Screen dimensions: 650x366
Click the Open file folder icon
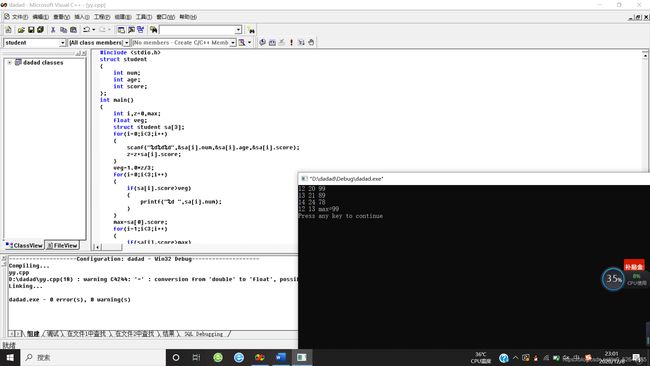(x=21, y=30)
